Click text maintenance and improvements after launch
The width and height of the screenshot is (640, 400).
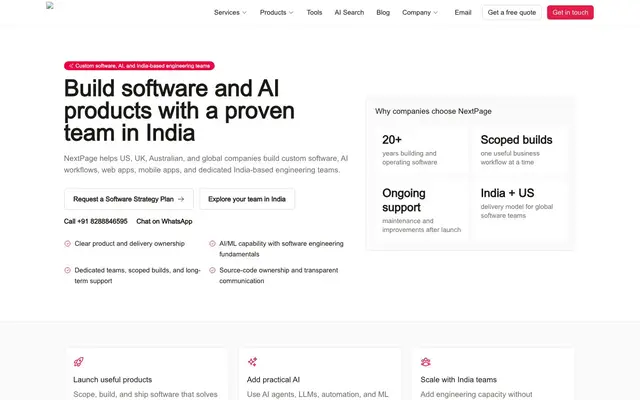pos(421,225)
